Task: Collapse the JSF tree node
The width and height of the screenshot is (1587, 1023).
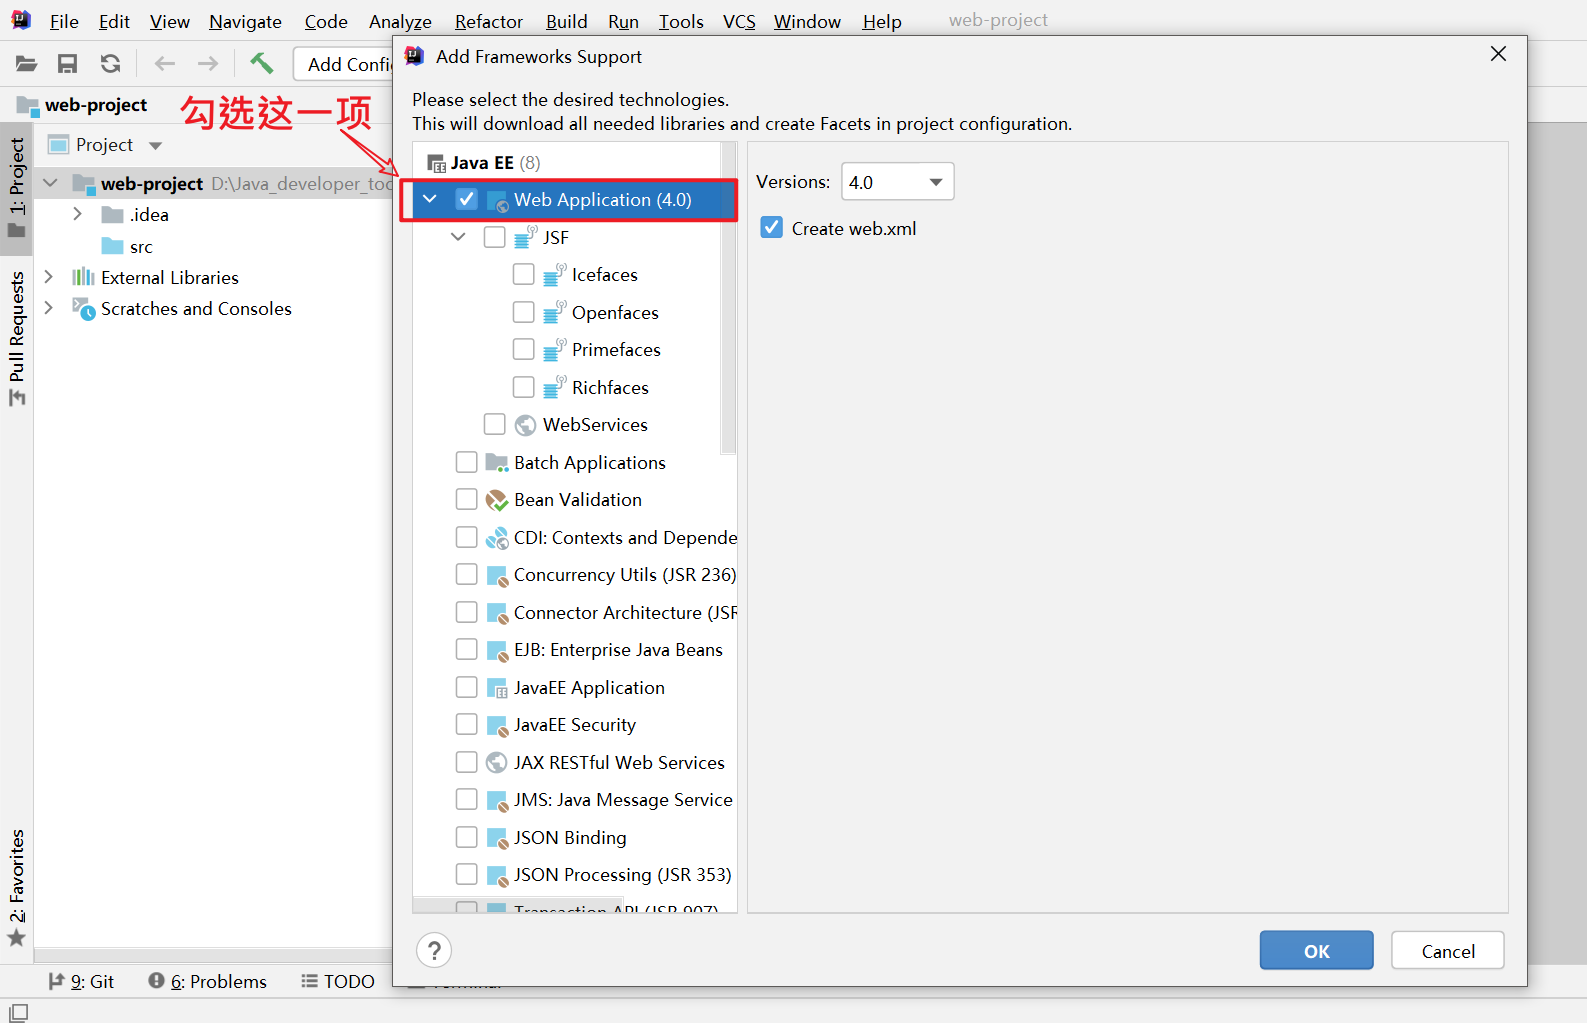Action: coord(458,237)
